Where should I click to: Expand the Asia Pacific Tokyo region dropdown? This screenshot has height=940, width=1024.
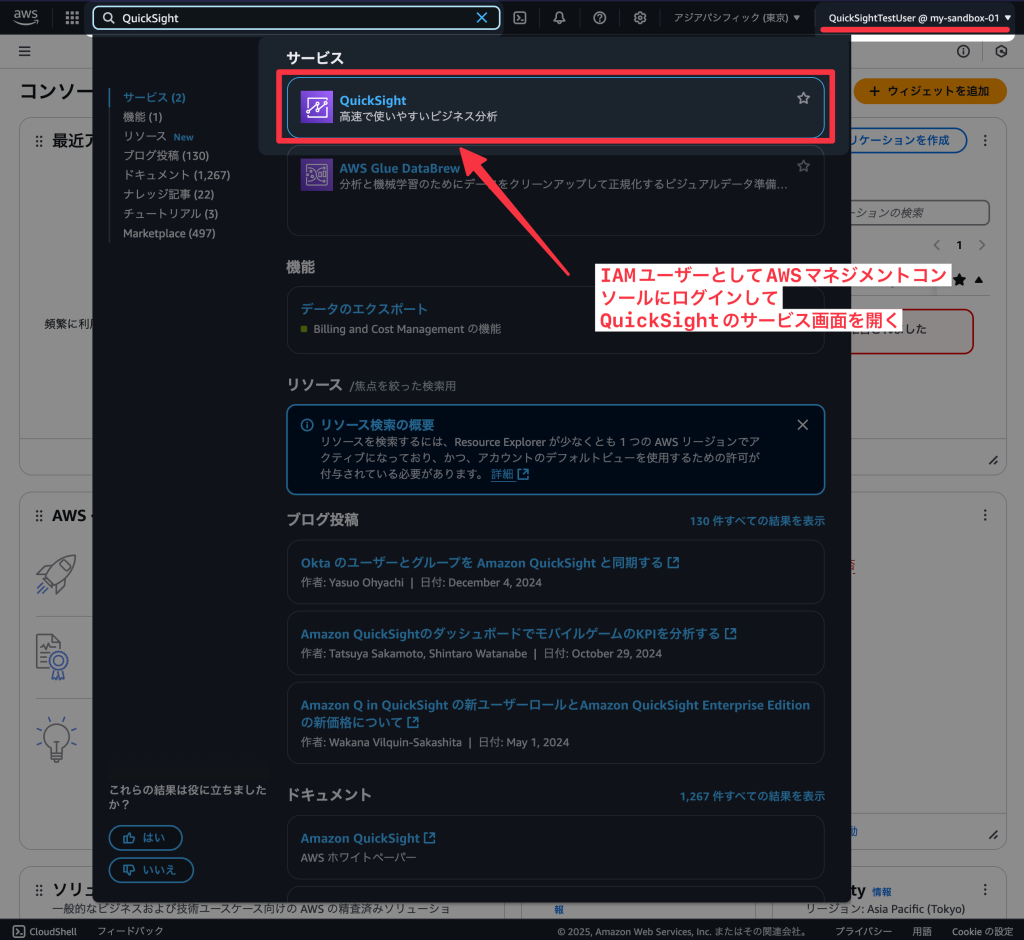tap(737, 18)
